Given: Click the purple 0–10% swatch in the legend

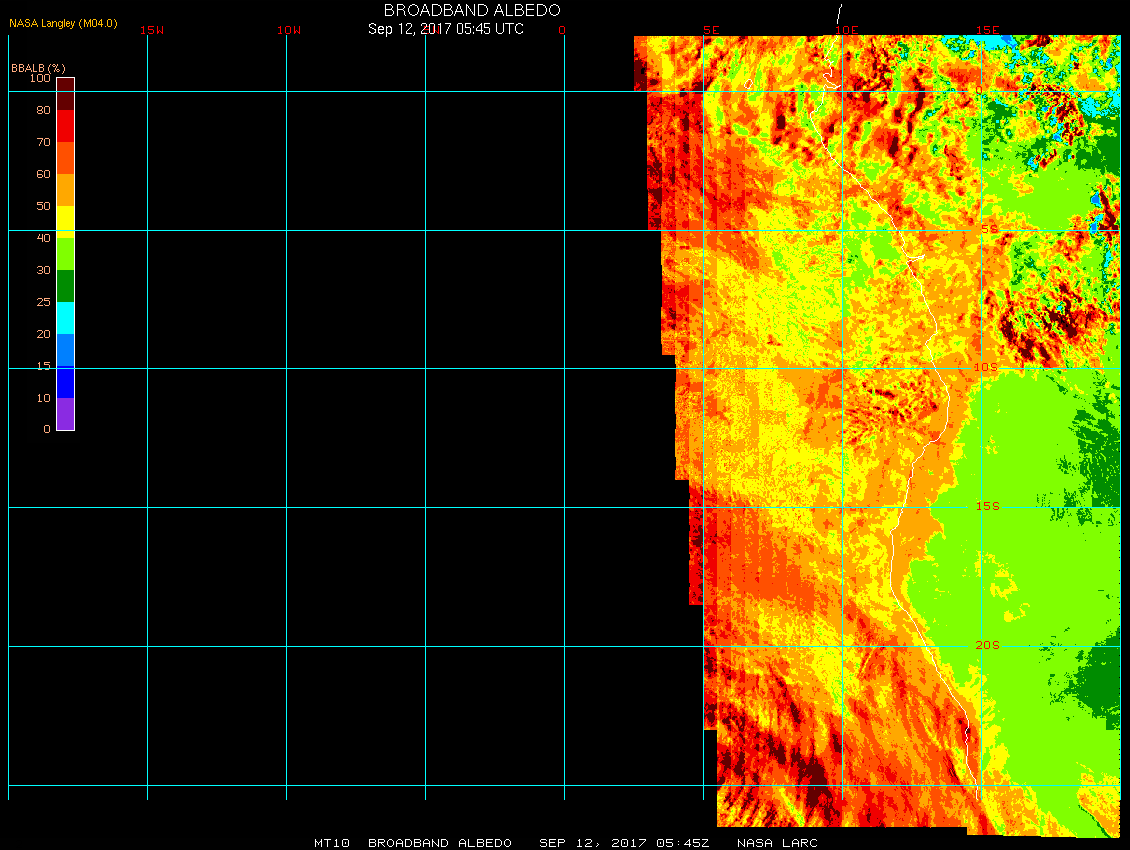Looking at the screenshot, I should click(x=65, y=414).
